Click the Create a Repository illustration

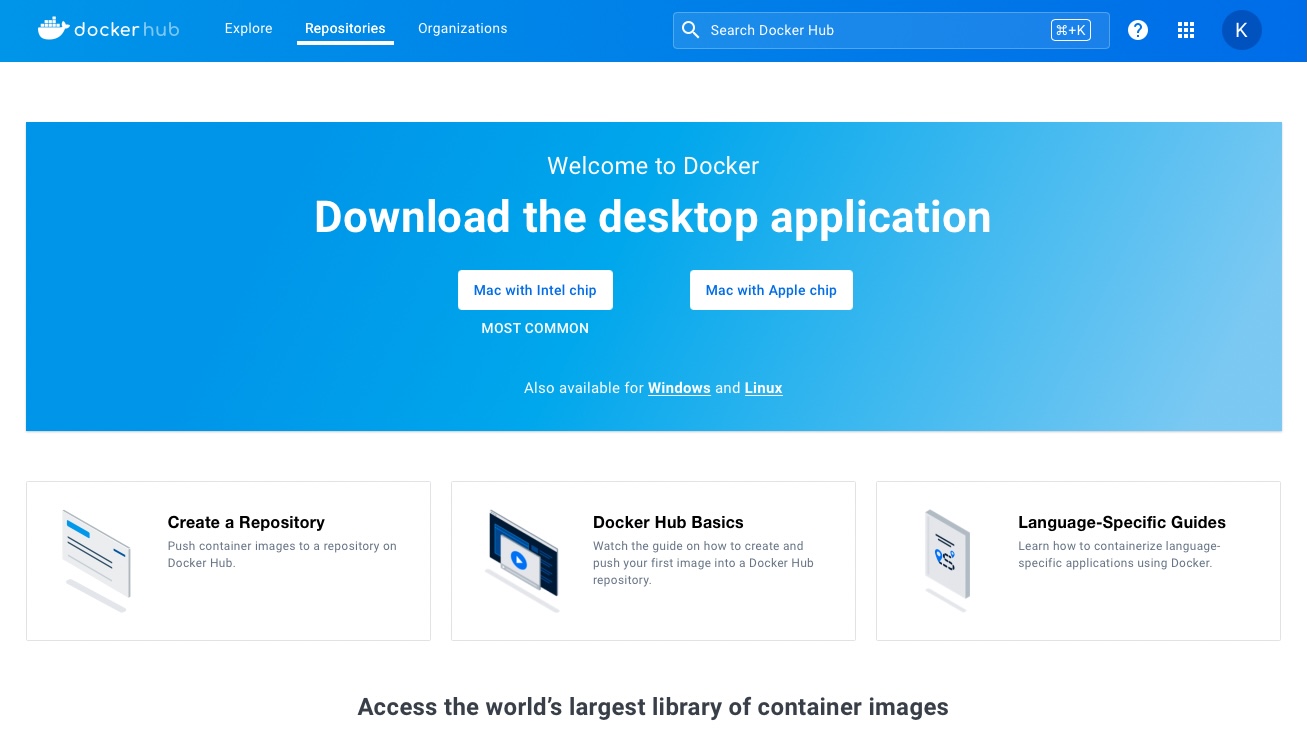coord(97,560)
